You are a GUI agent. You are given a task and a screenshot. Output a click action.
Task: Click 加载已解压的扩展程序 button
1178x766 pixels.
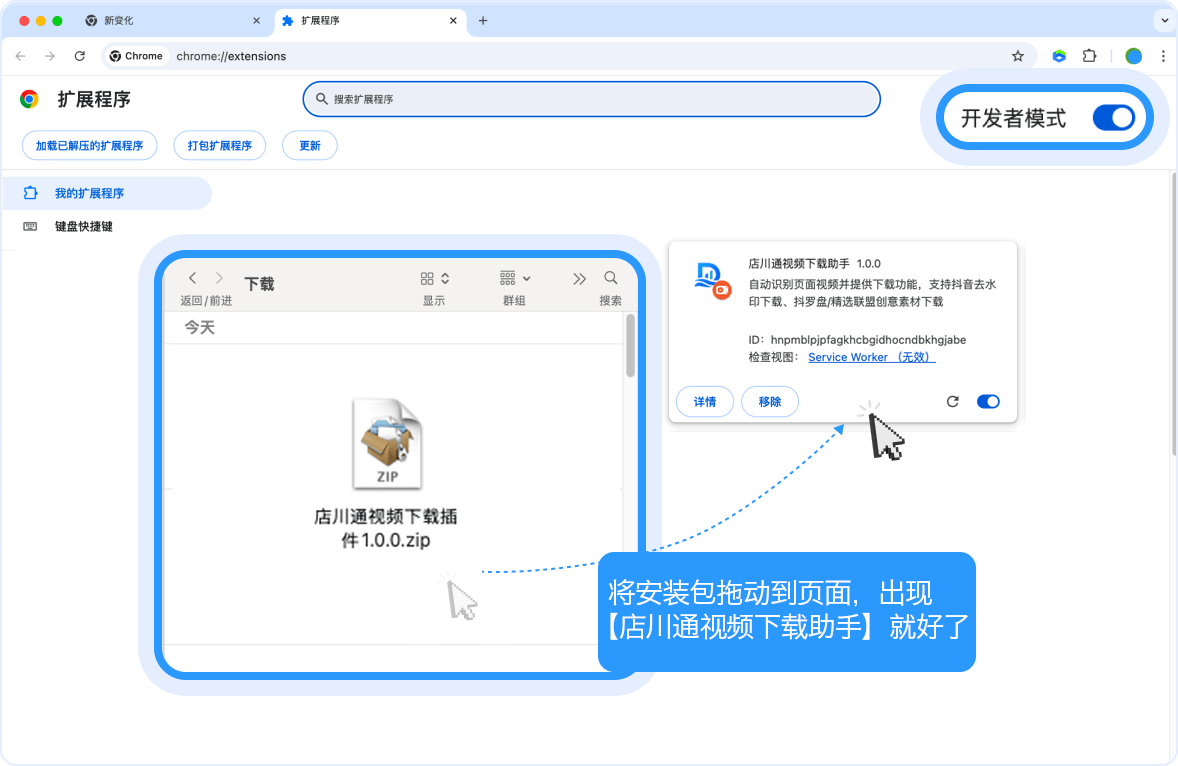(x=89, y=146)
